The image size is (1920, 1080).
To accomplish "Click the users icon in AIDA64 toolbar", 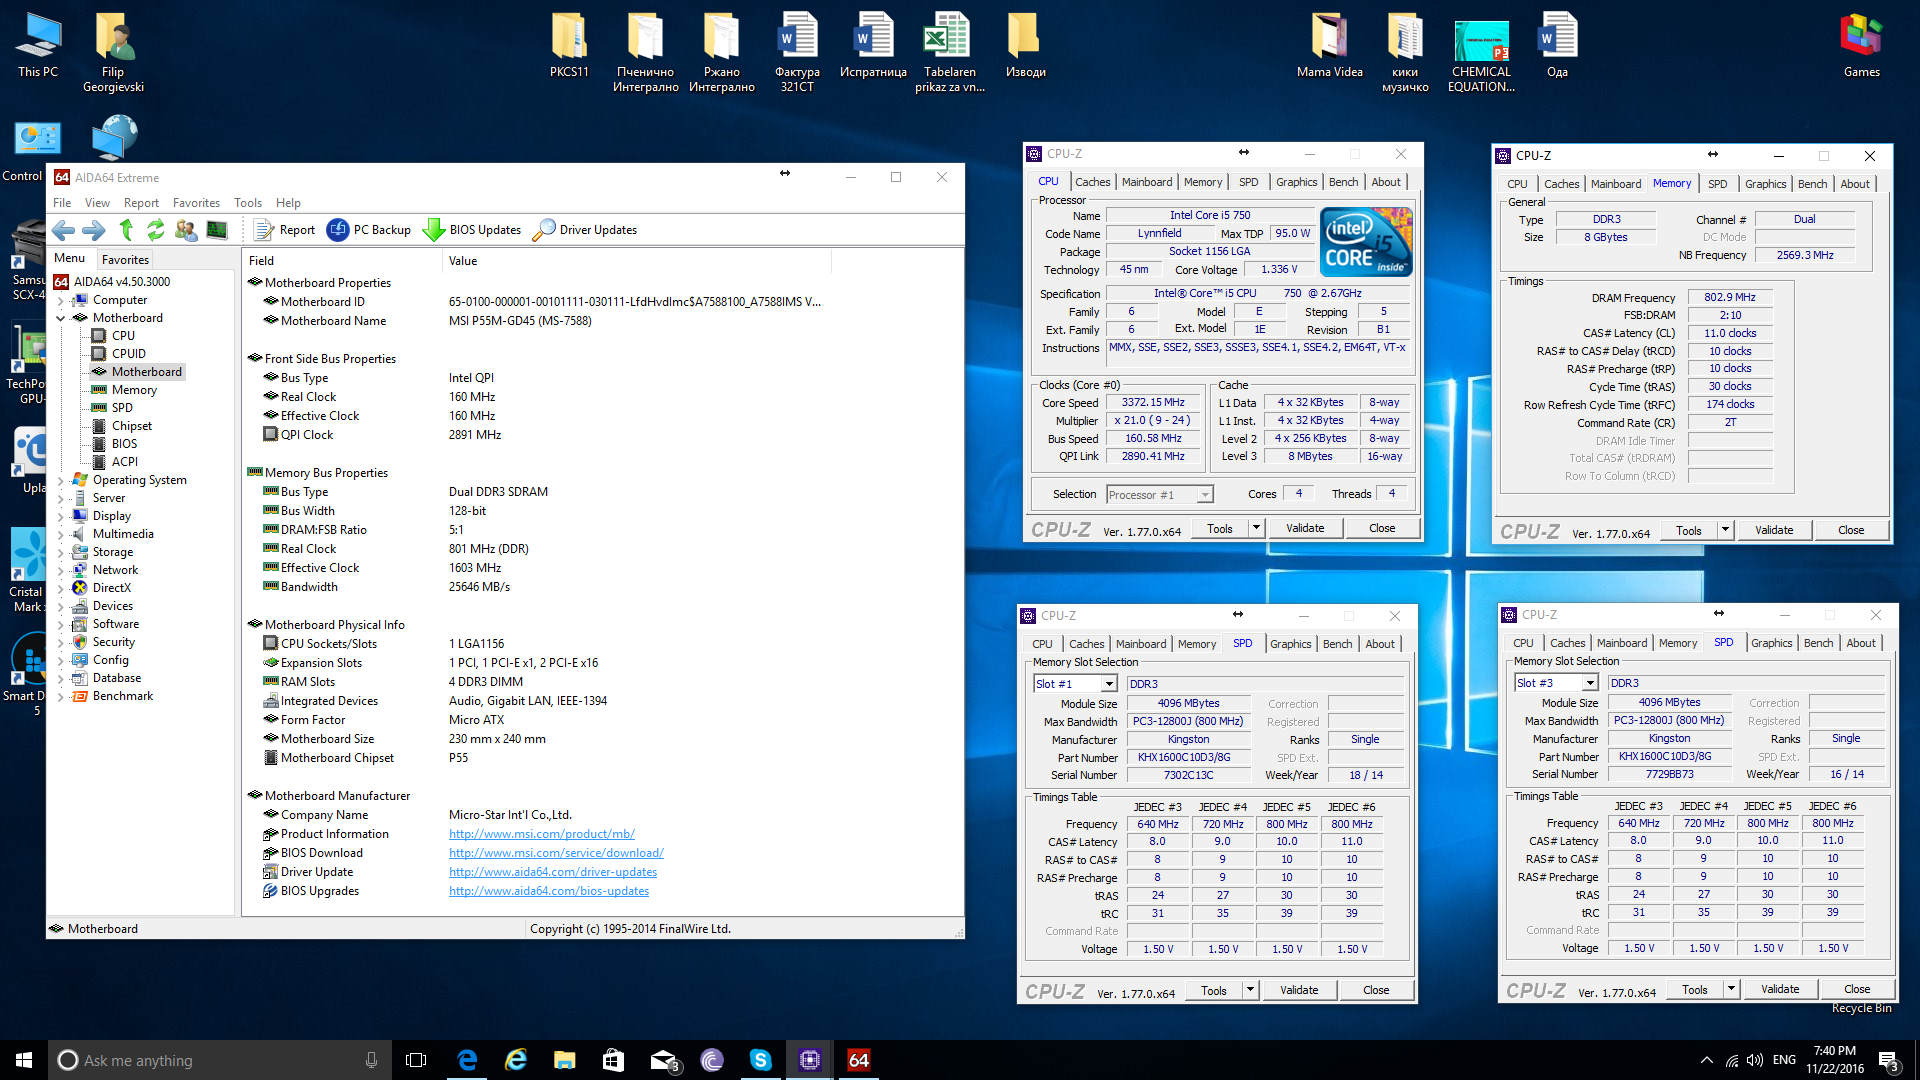I will click(186, 230).
